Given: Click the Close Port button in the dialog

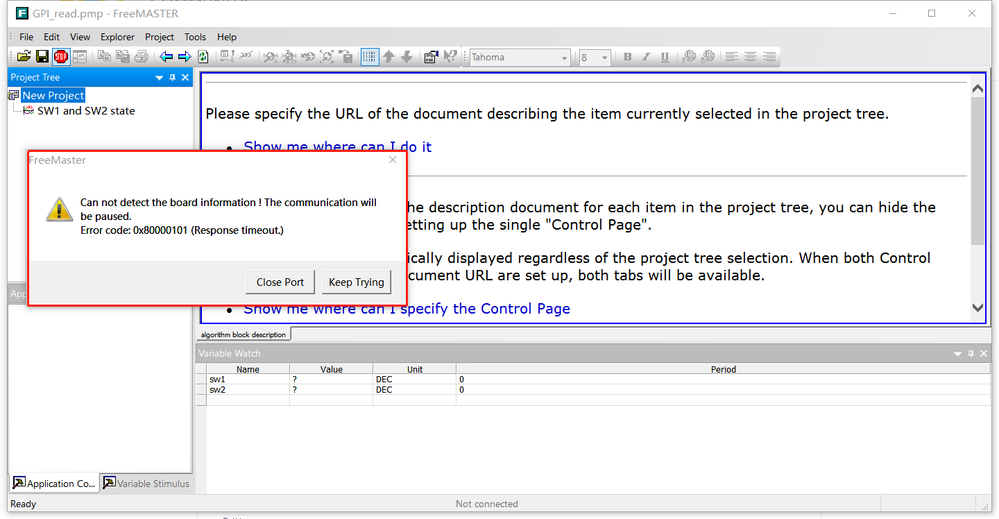Looking at the screenshot, I should (x=280, y=282).
